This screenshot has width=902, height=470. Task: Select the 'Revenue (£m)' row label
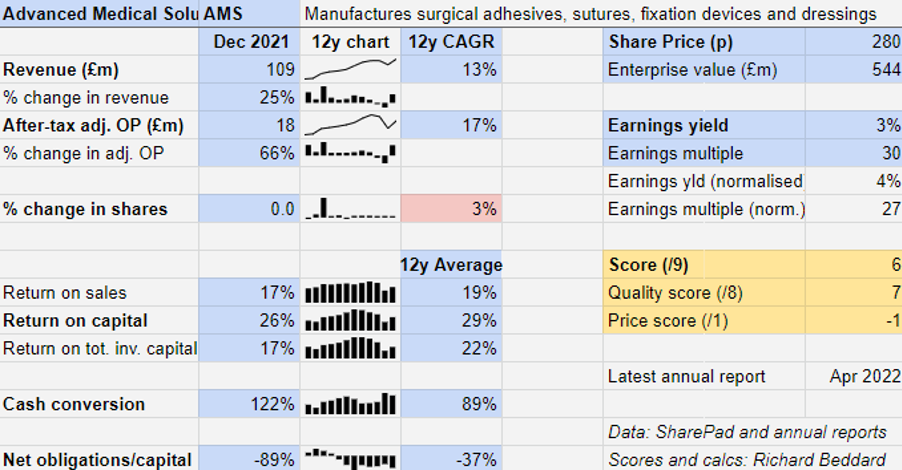61,70
